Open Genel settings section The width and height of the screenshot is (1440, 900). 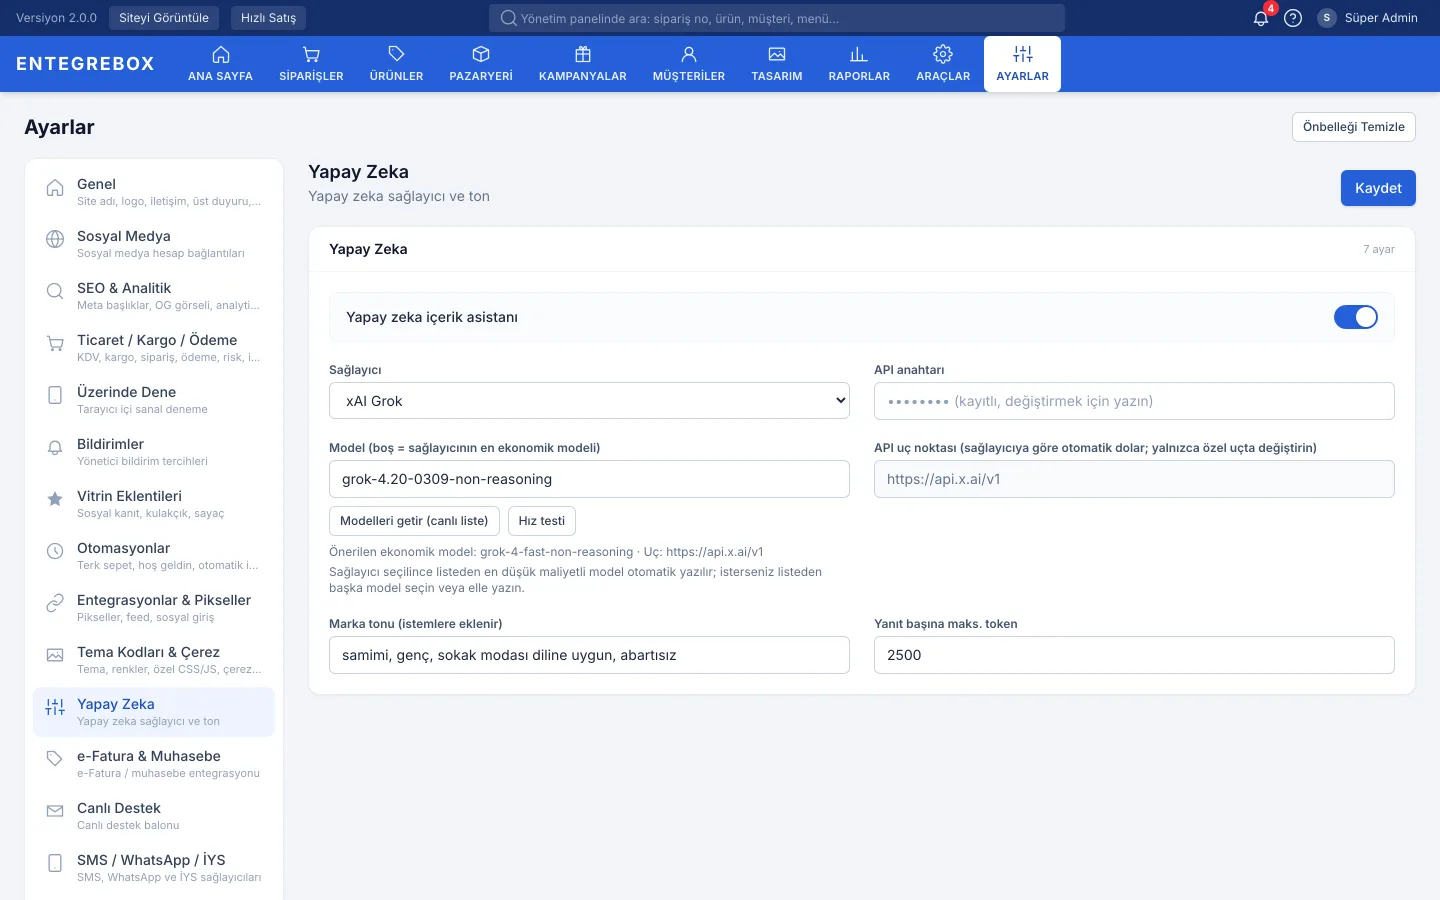click(x=154, y=191)
